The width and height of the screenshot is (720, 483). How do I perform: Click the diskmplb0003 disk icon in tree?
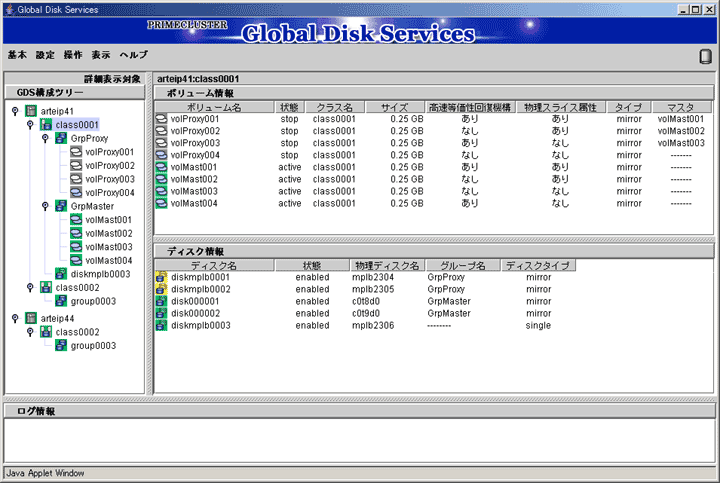pos(61,274)
